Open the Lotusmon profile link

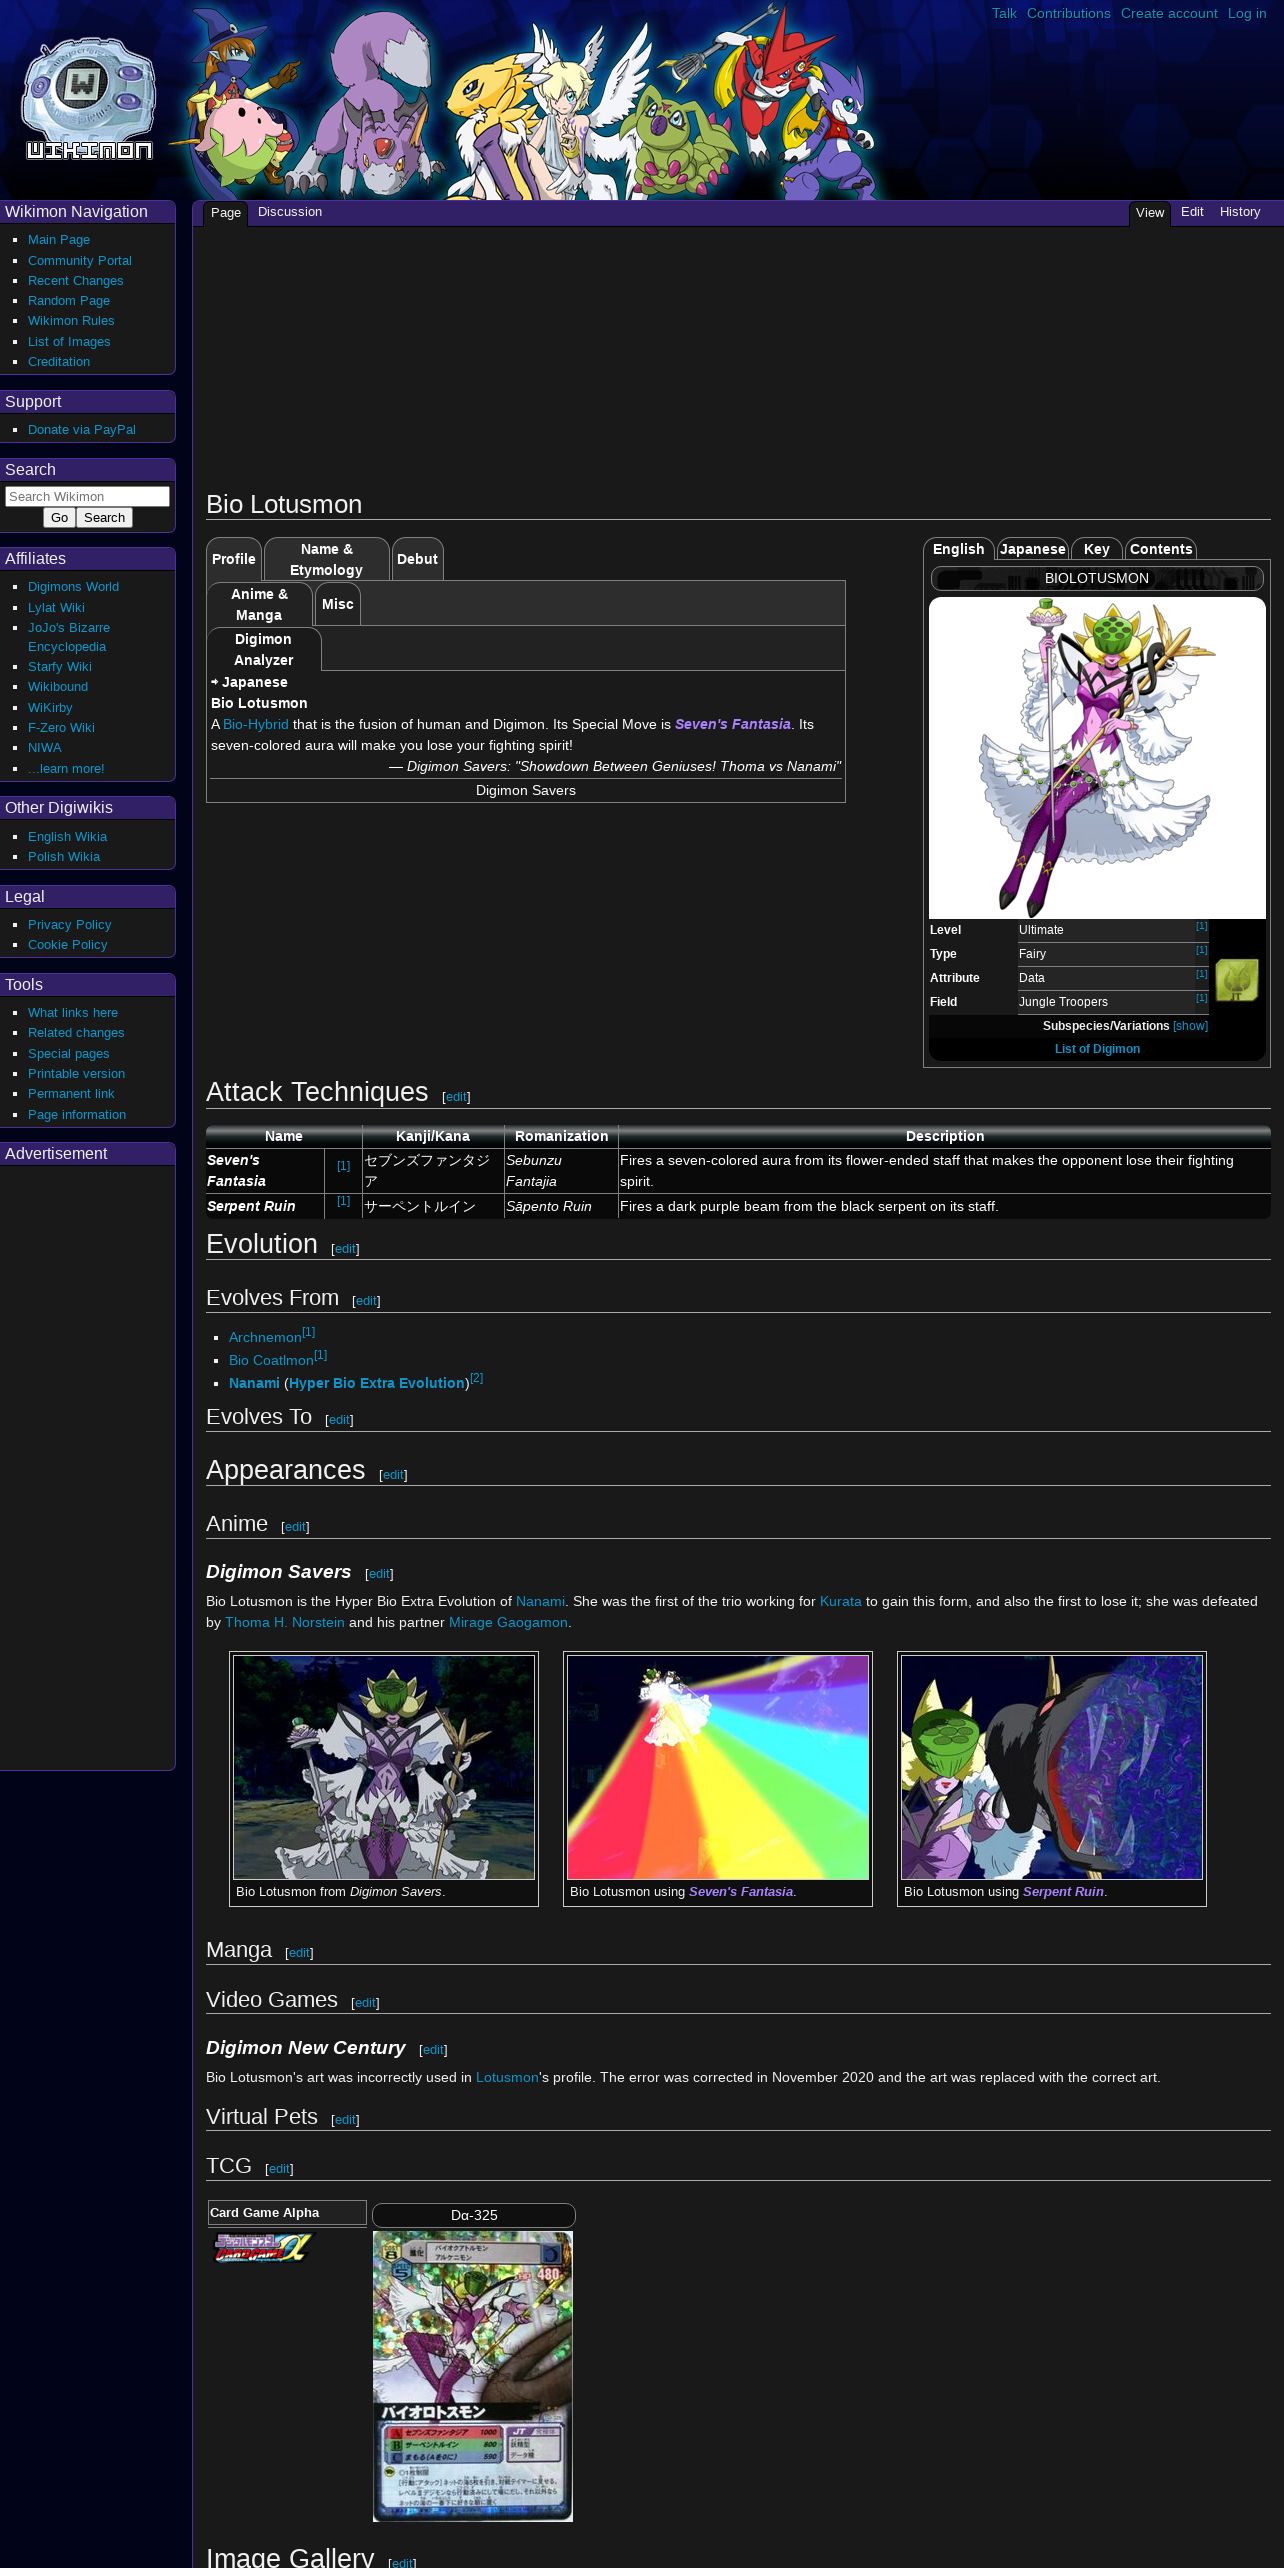click(507, 2077)
